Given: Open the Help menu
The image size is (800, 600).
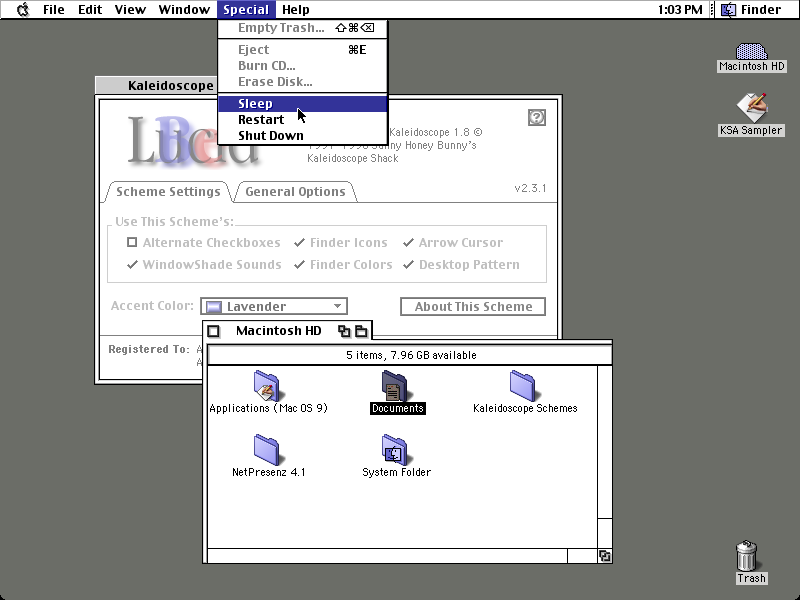Looking at the screenshot, I should (296, 10).
